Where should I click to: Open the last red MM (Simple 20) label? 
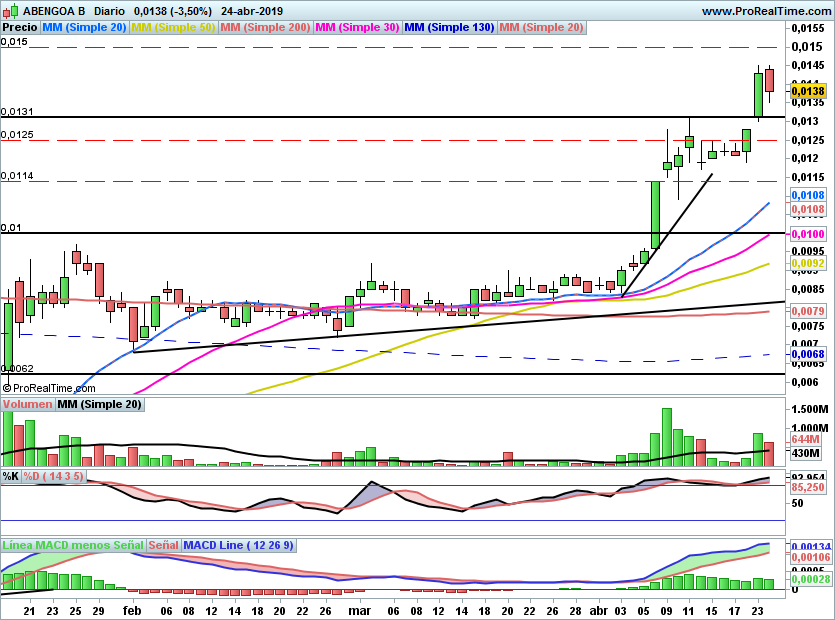pos(542,27)
